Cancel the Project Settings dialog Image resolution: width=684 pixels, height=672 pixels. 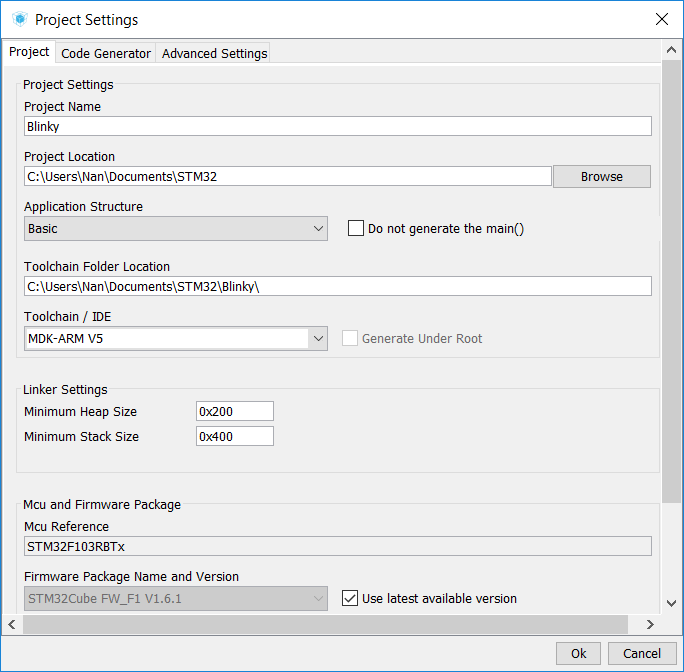[x=642, y=653]
